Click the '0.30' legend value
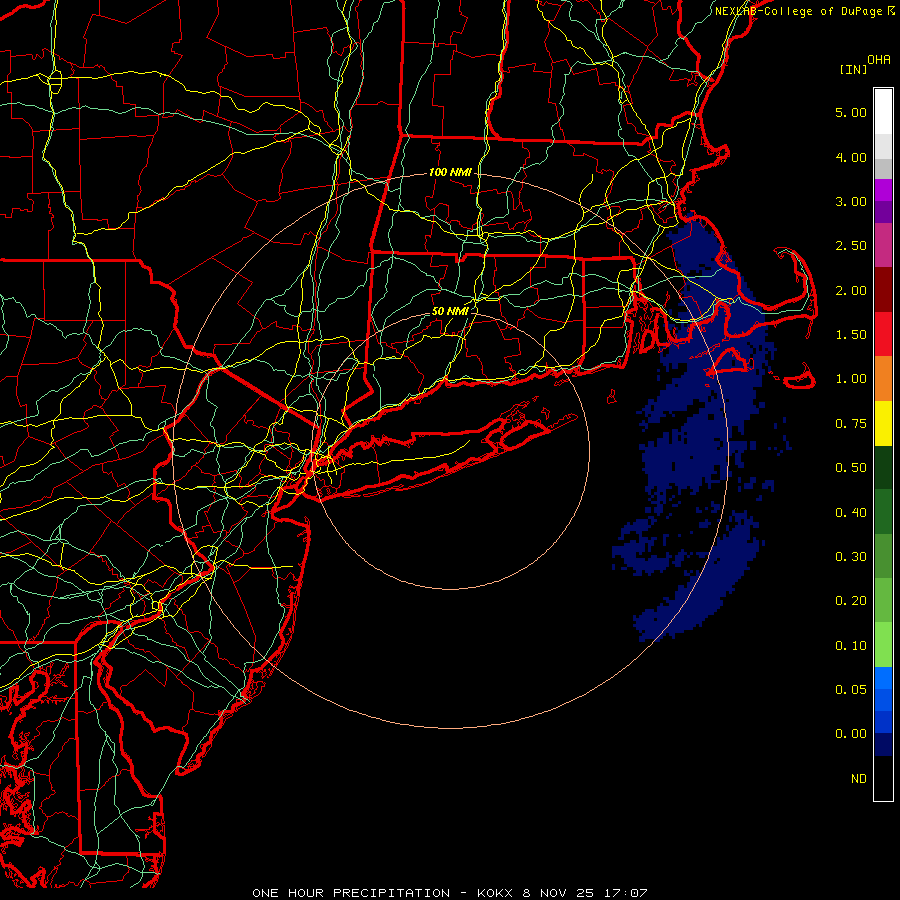This screenshot has height=900, width=900. [x=851, y=557]
